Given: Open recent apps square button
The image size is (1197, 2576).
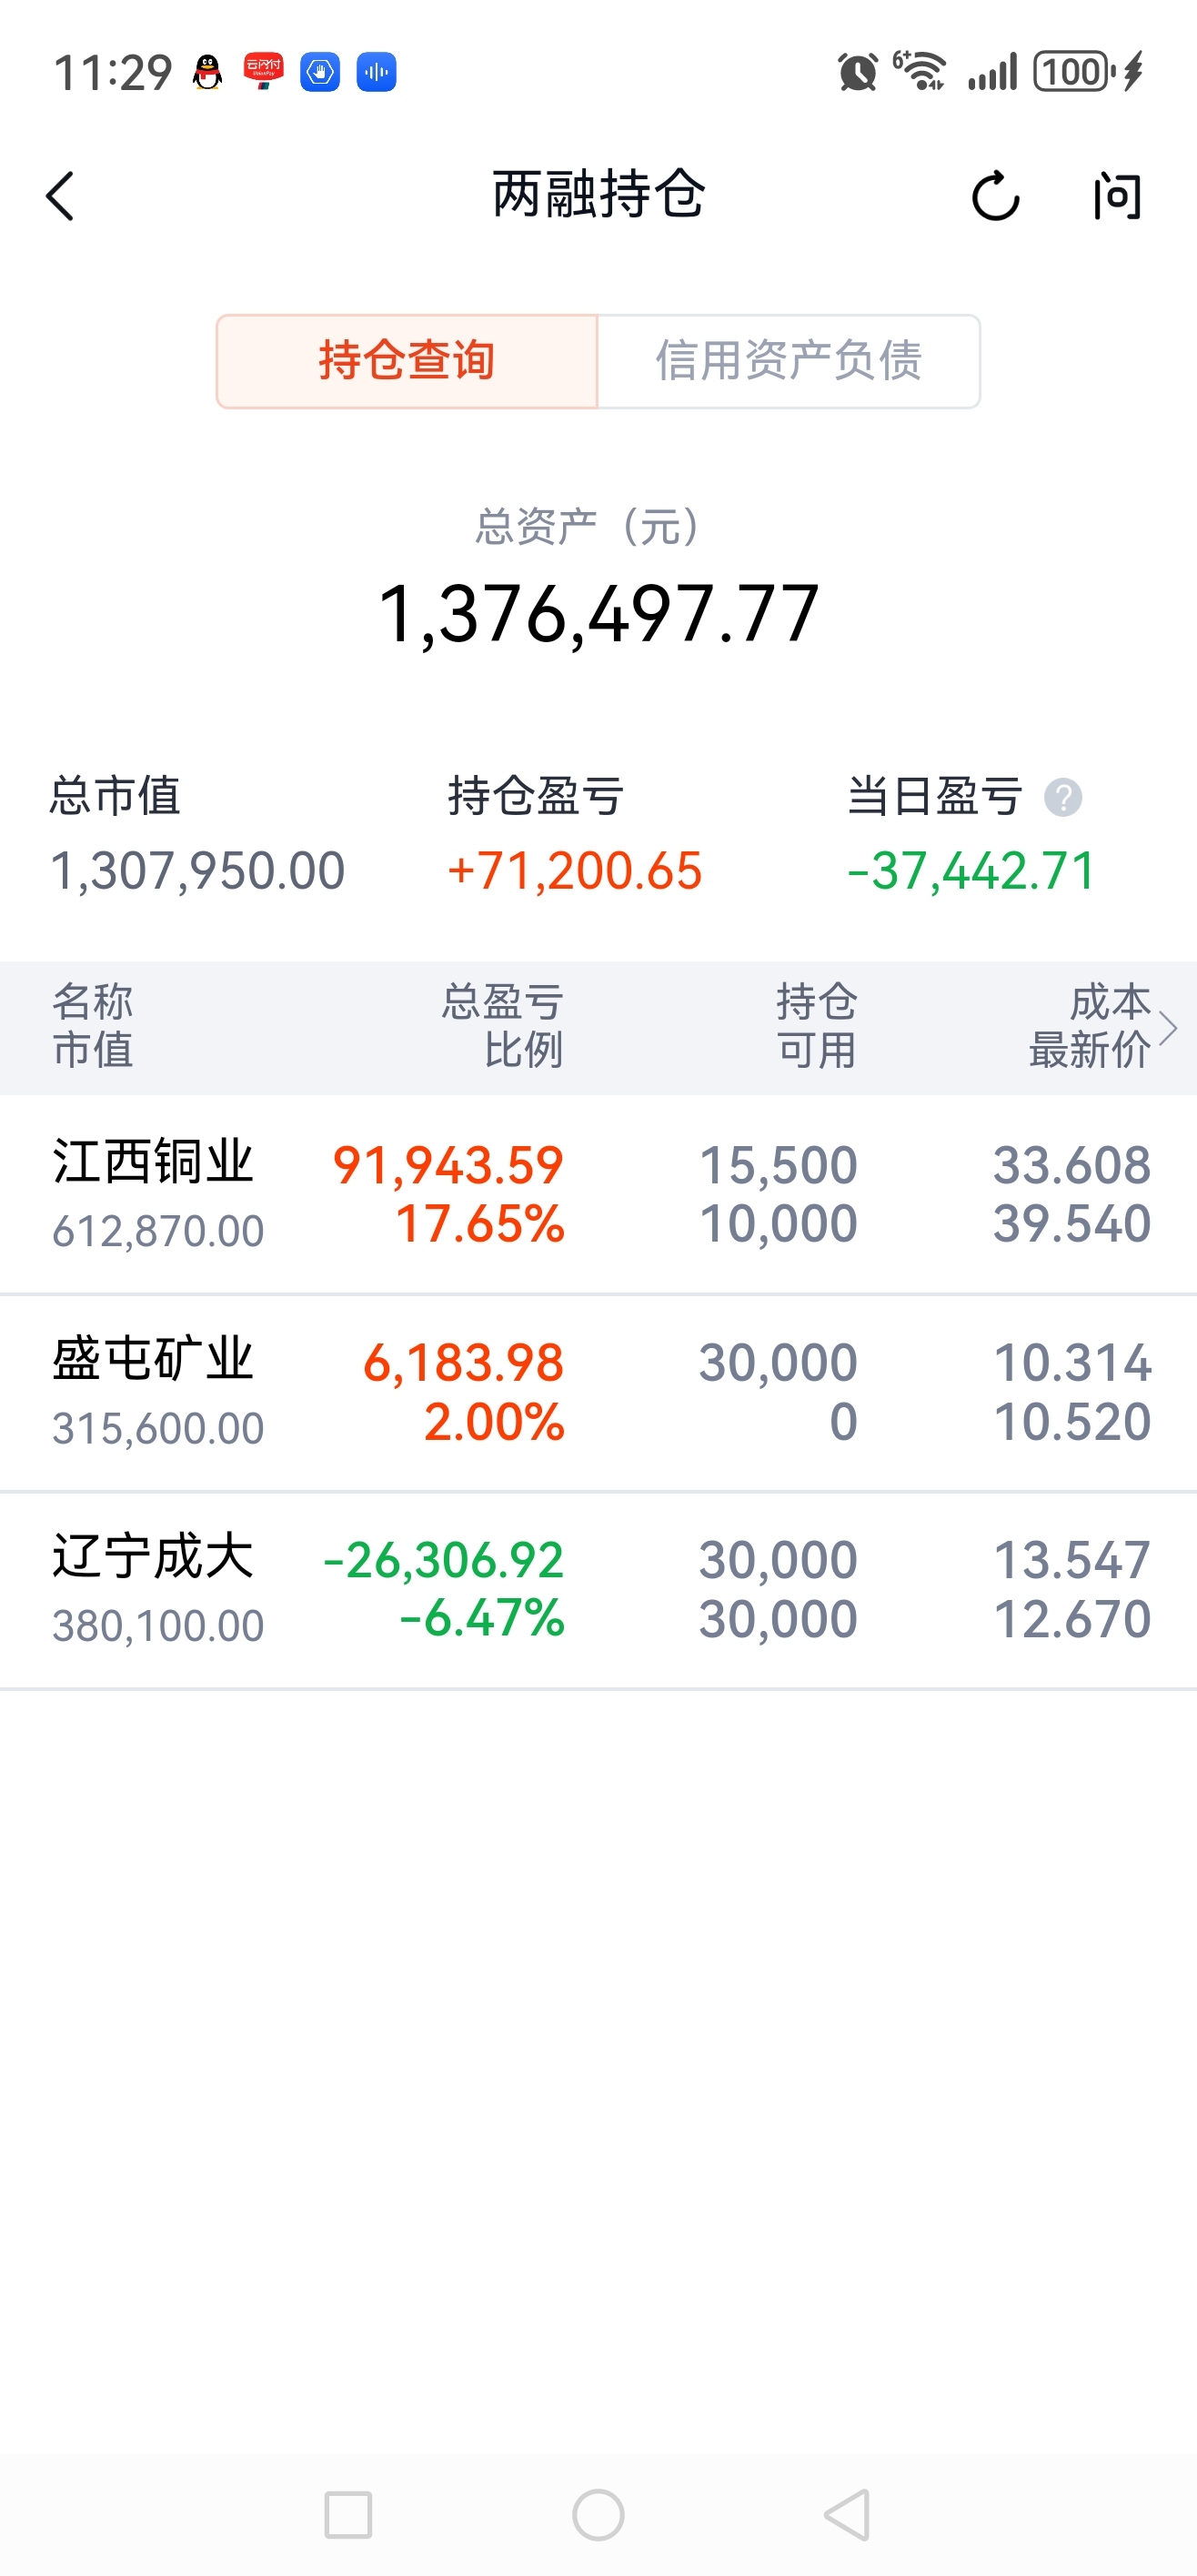Looking at the screenshot, I should click(x=348, y=2514).
